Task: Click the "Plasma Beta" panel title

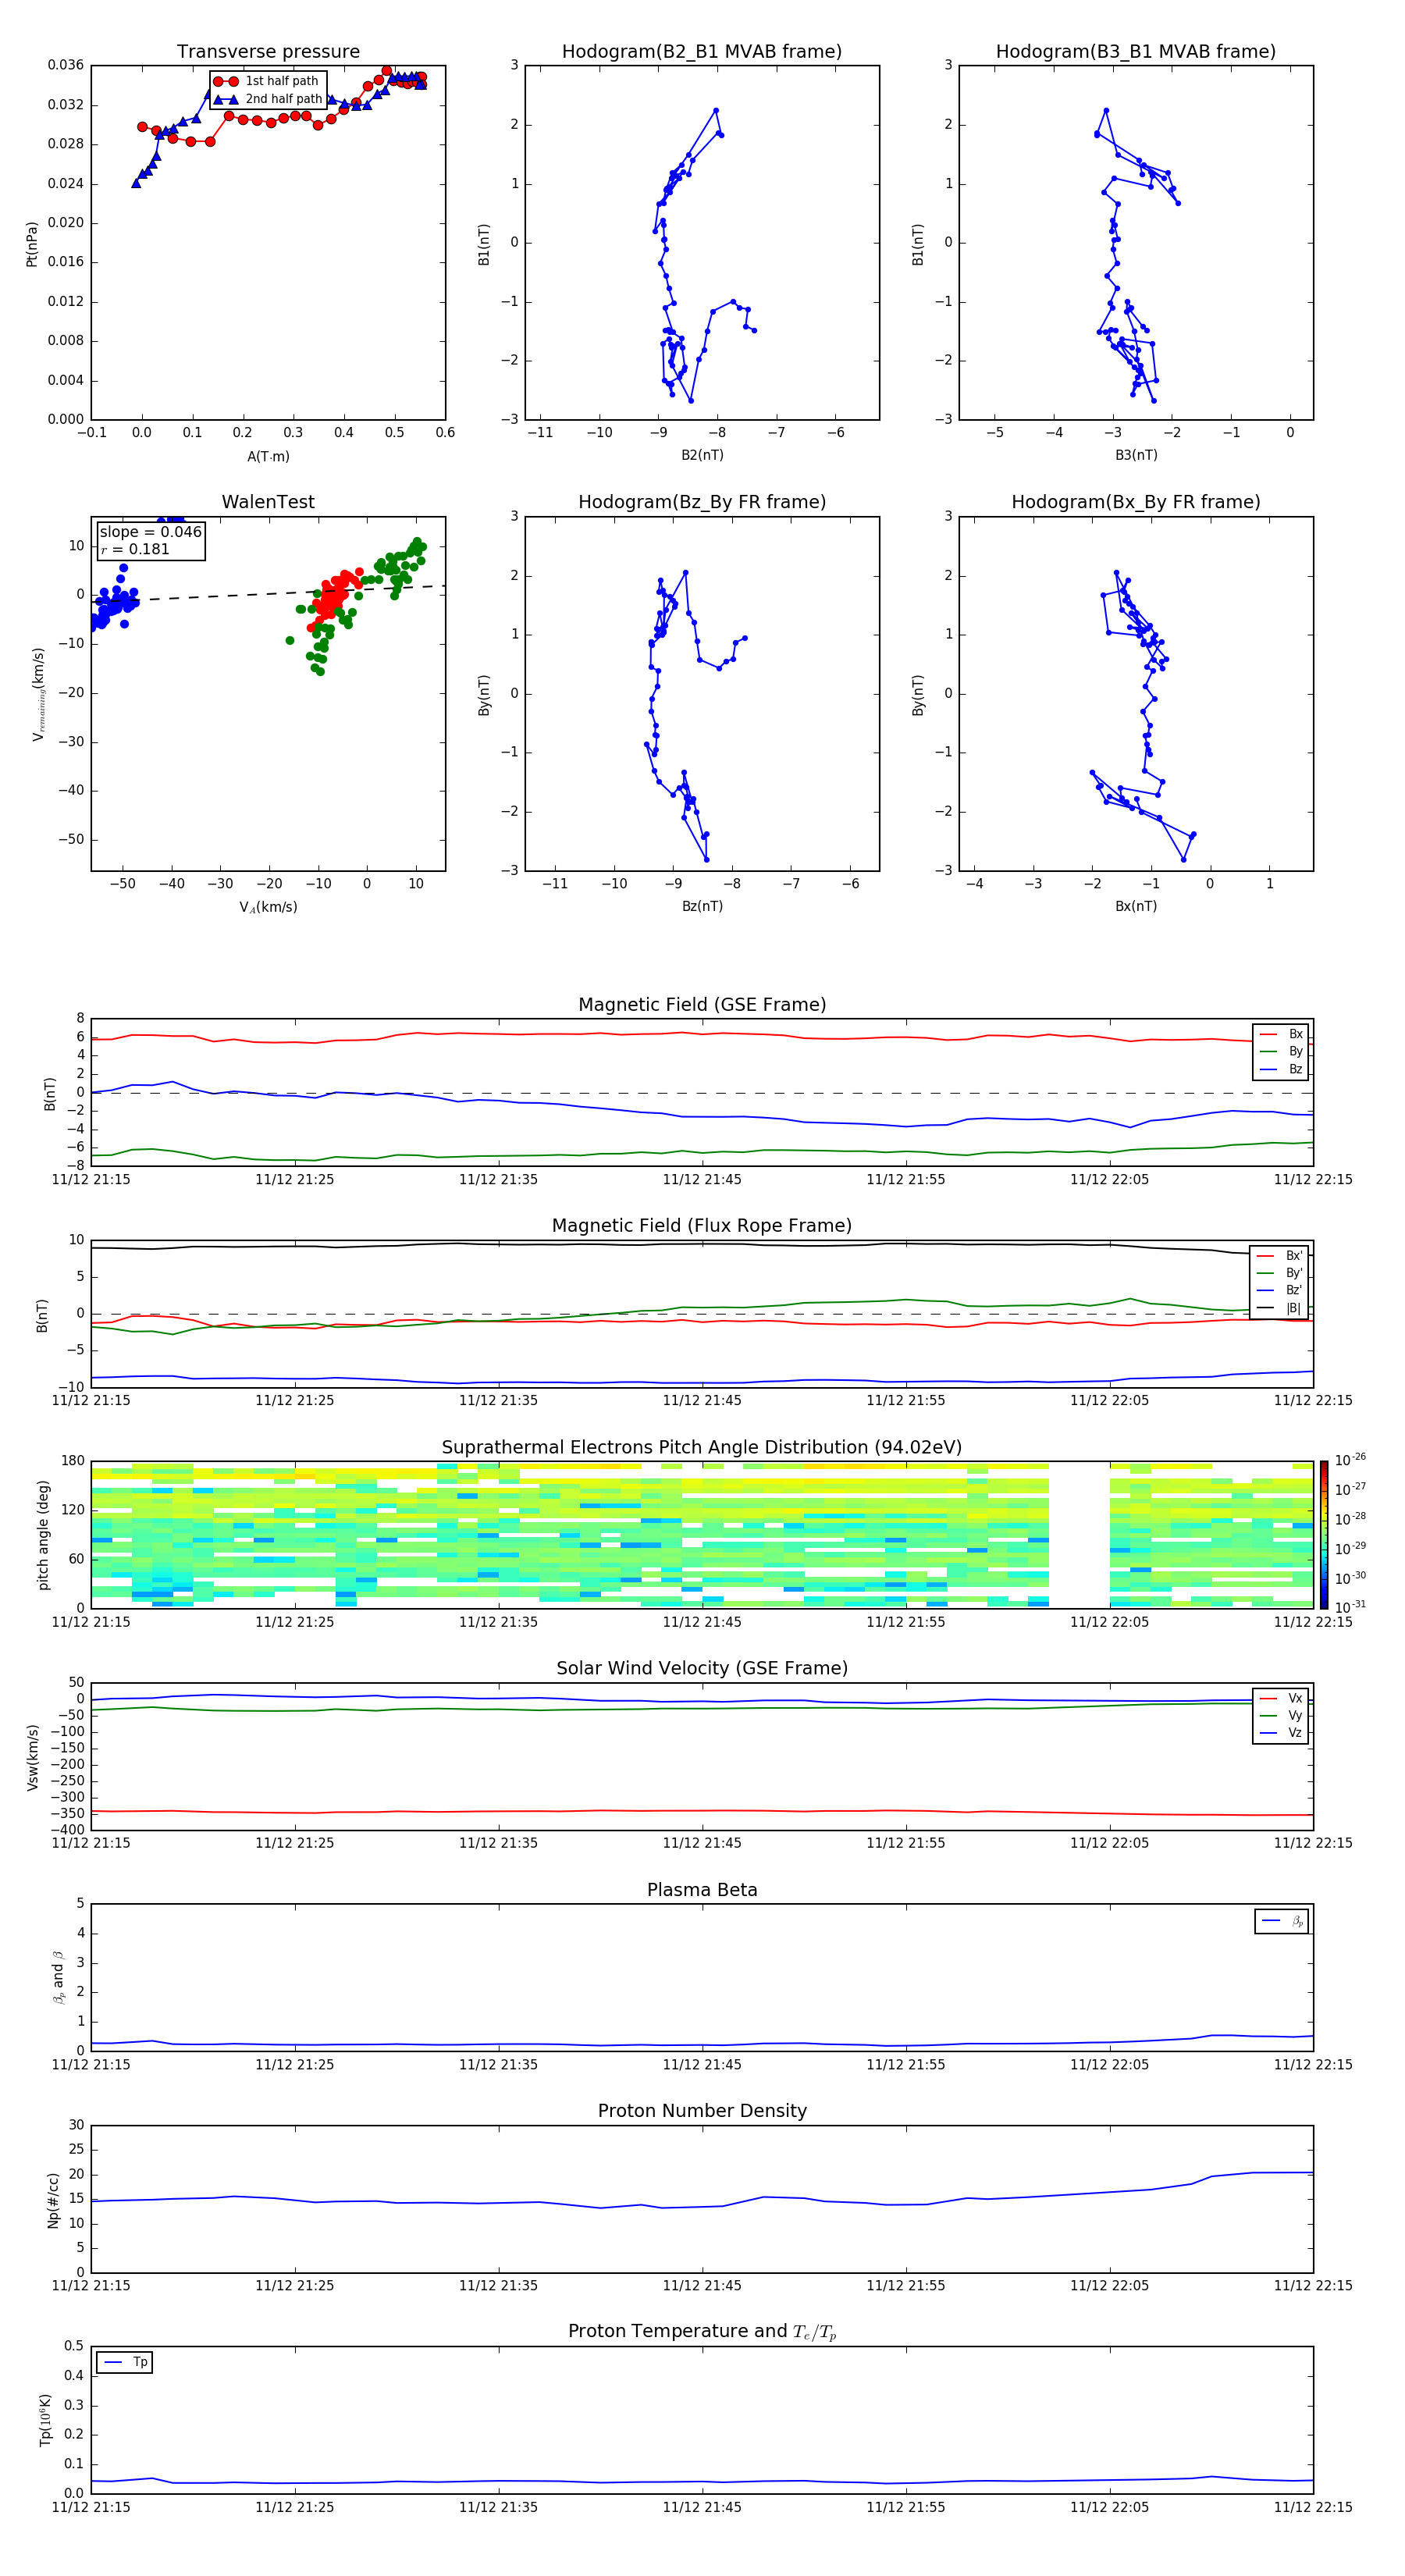Action: (702, 1890)
